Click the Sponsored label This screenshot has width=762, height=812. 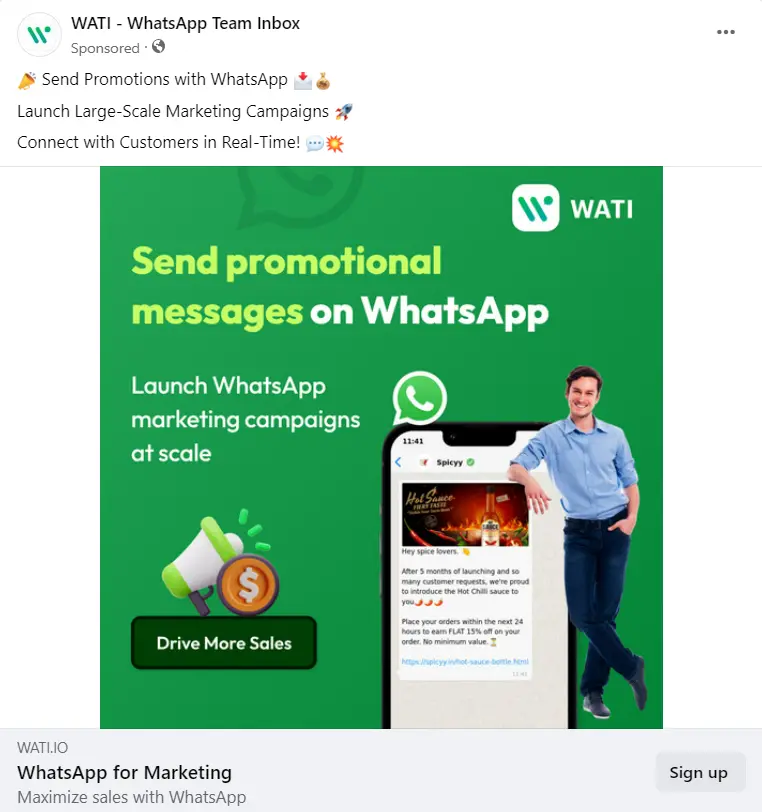105,48
